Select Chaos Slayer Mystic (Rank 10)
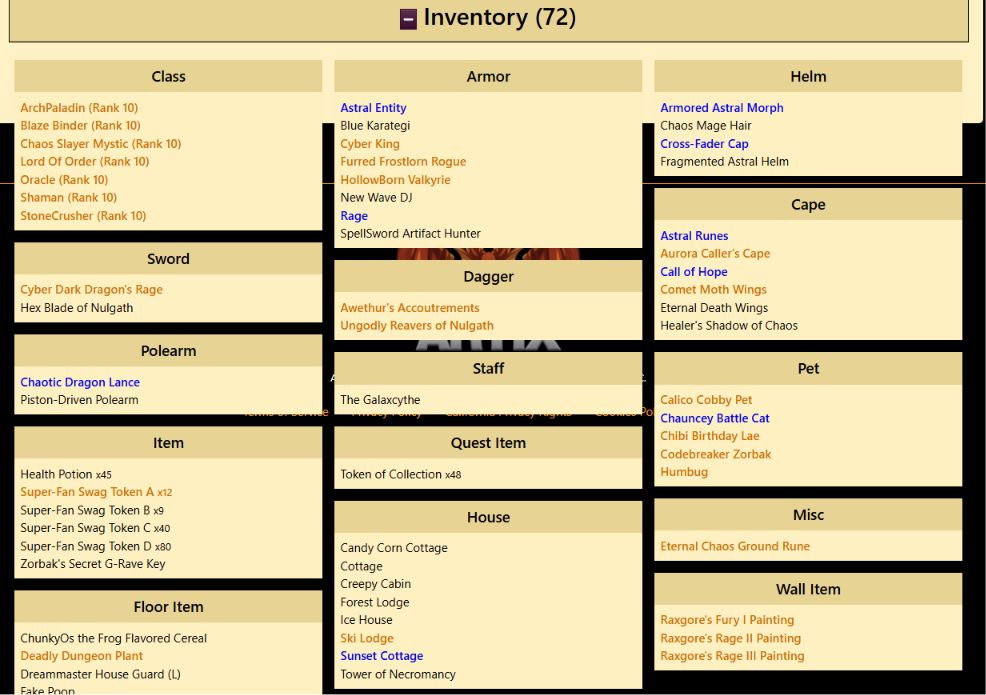 101,144
